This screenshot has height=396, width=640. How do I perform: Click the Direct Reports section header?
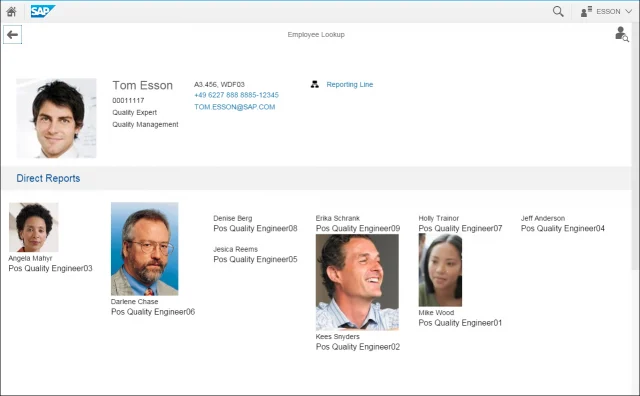point(48,178)
